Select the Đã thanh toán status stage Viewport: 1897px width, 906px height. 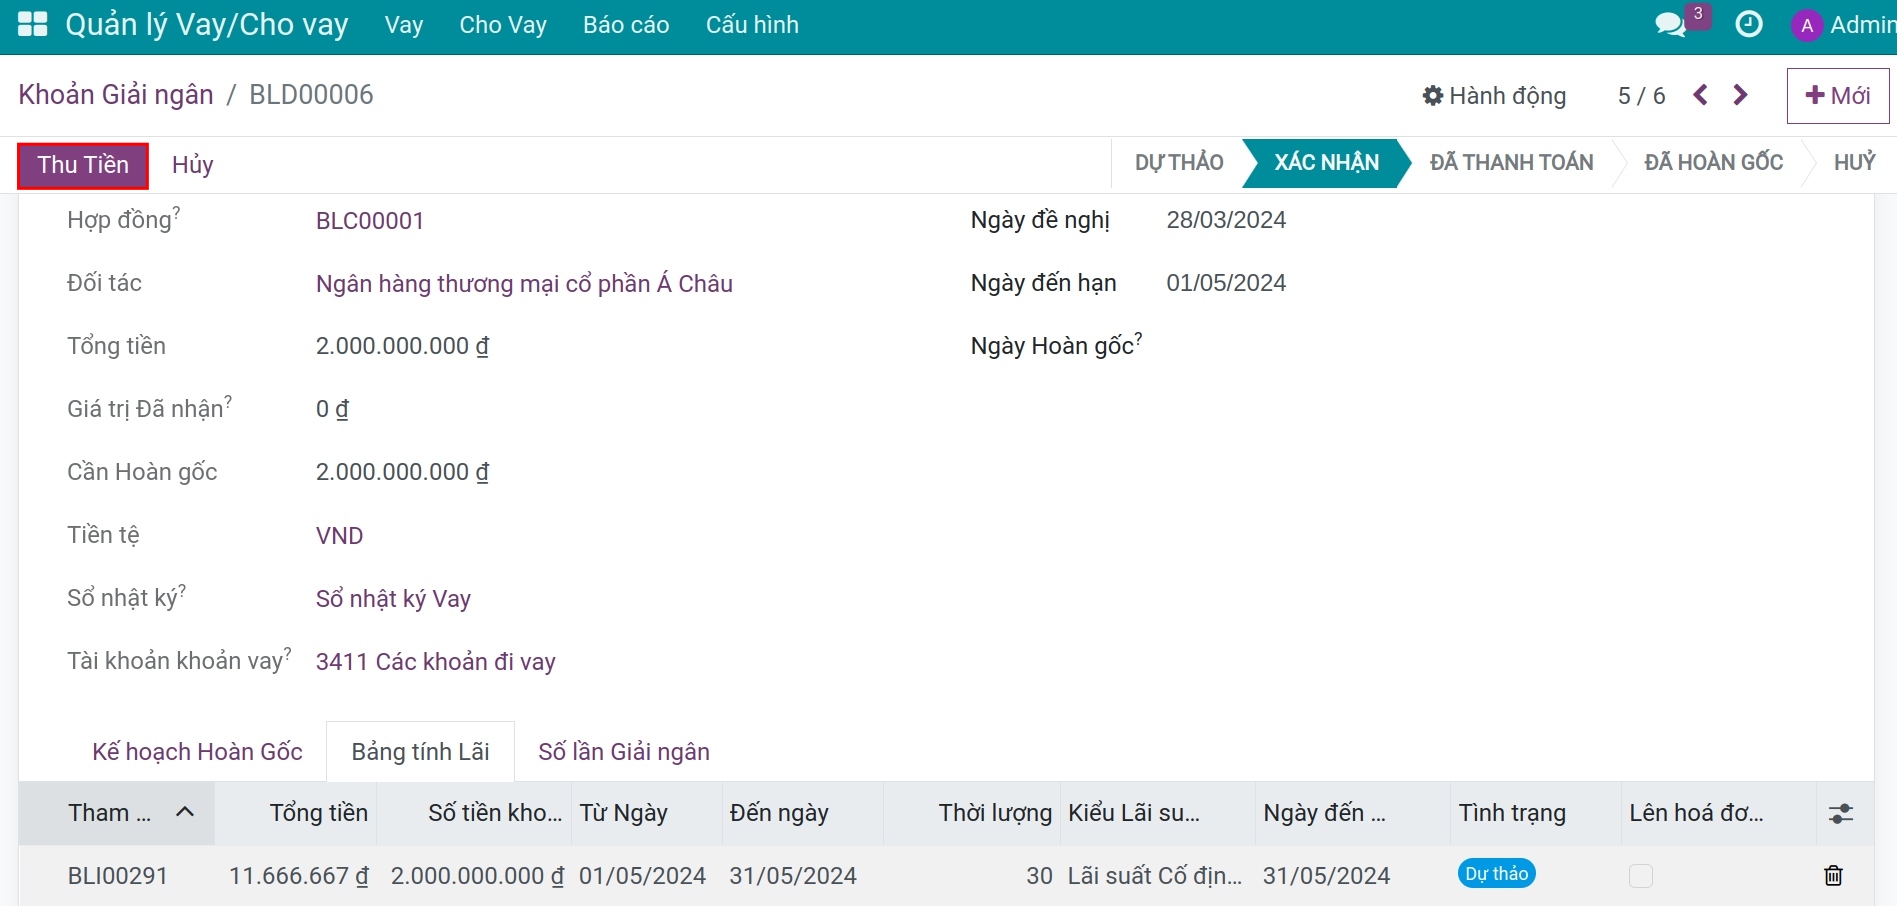tap(1511, 163)
